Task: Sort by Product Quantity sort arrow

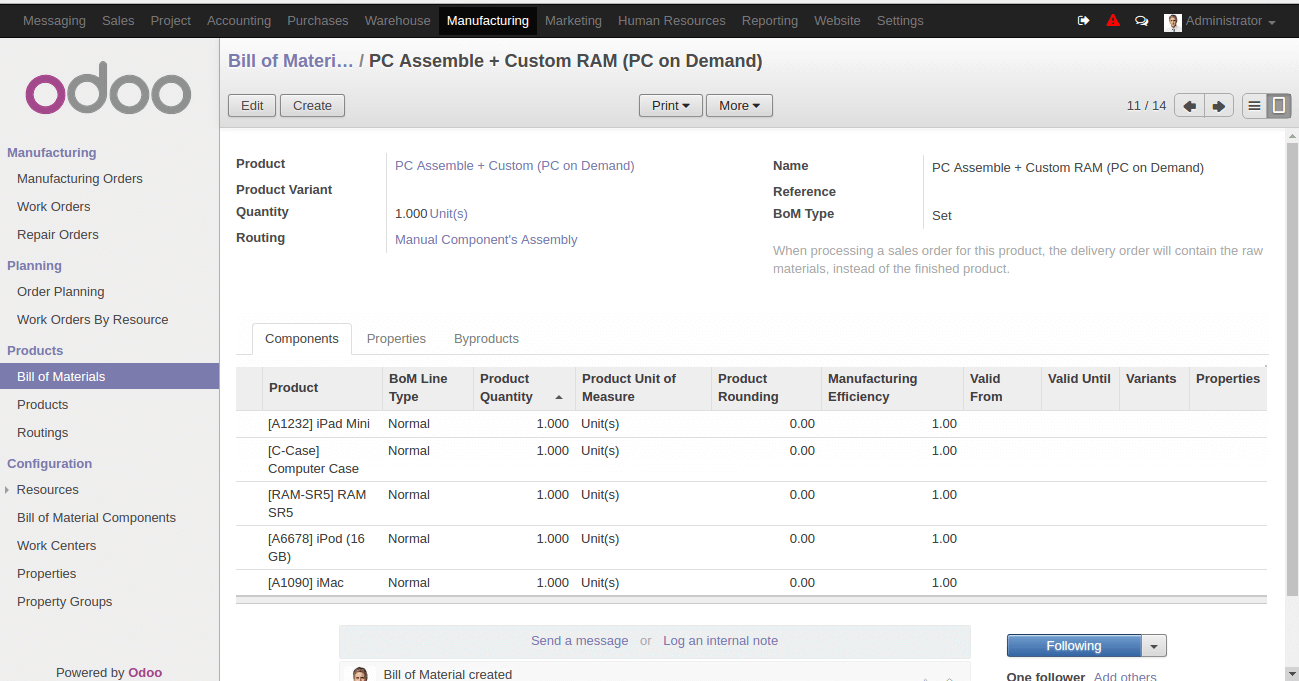Action: point(559,397)
